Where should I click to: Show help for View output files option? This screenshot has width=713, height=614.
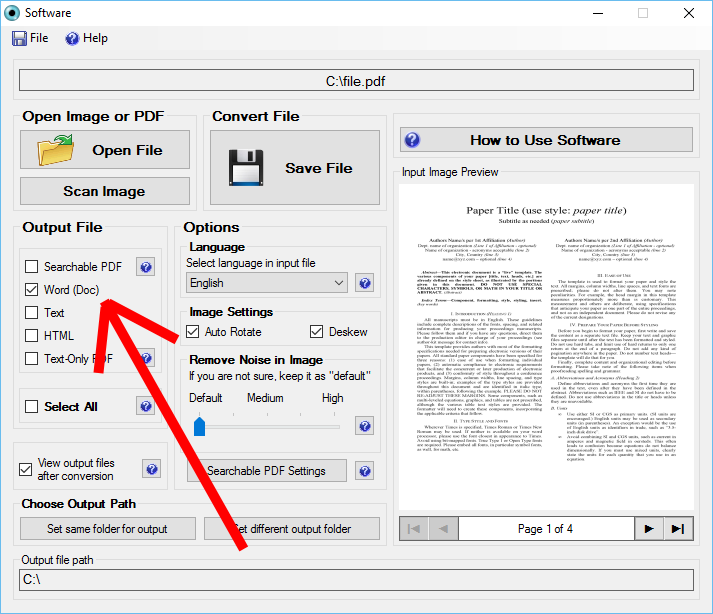point(151,469)
